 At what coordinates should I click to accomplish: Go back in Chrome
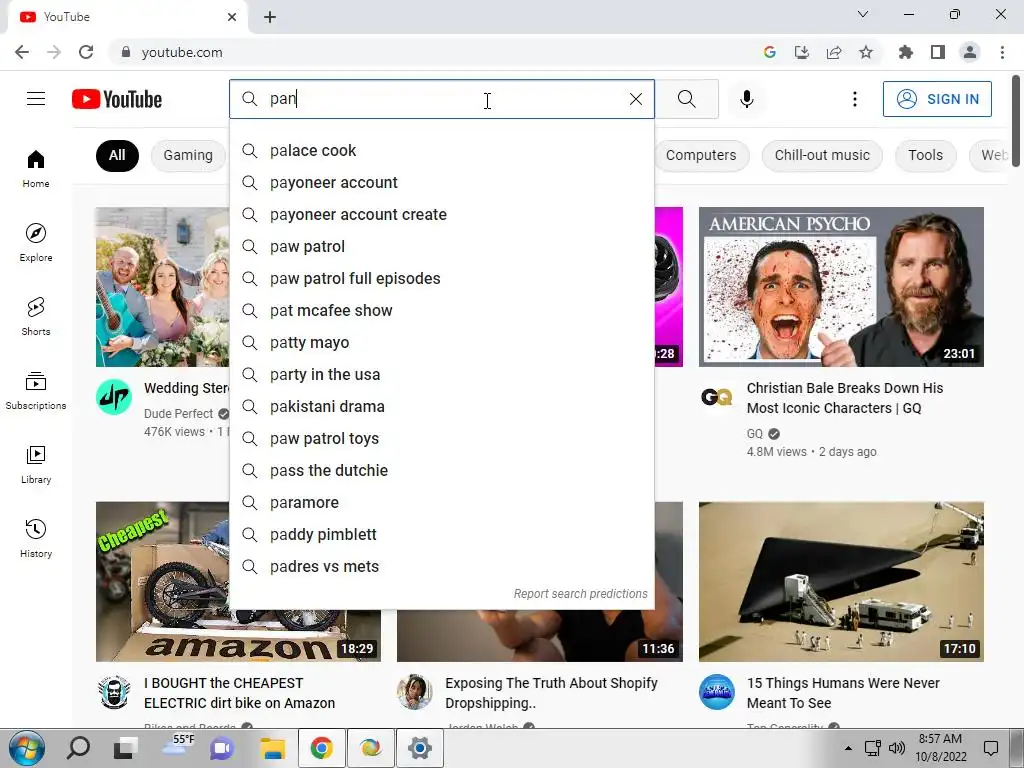[x=22, y=52]
